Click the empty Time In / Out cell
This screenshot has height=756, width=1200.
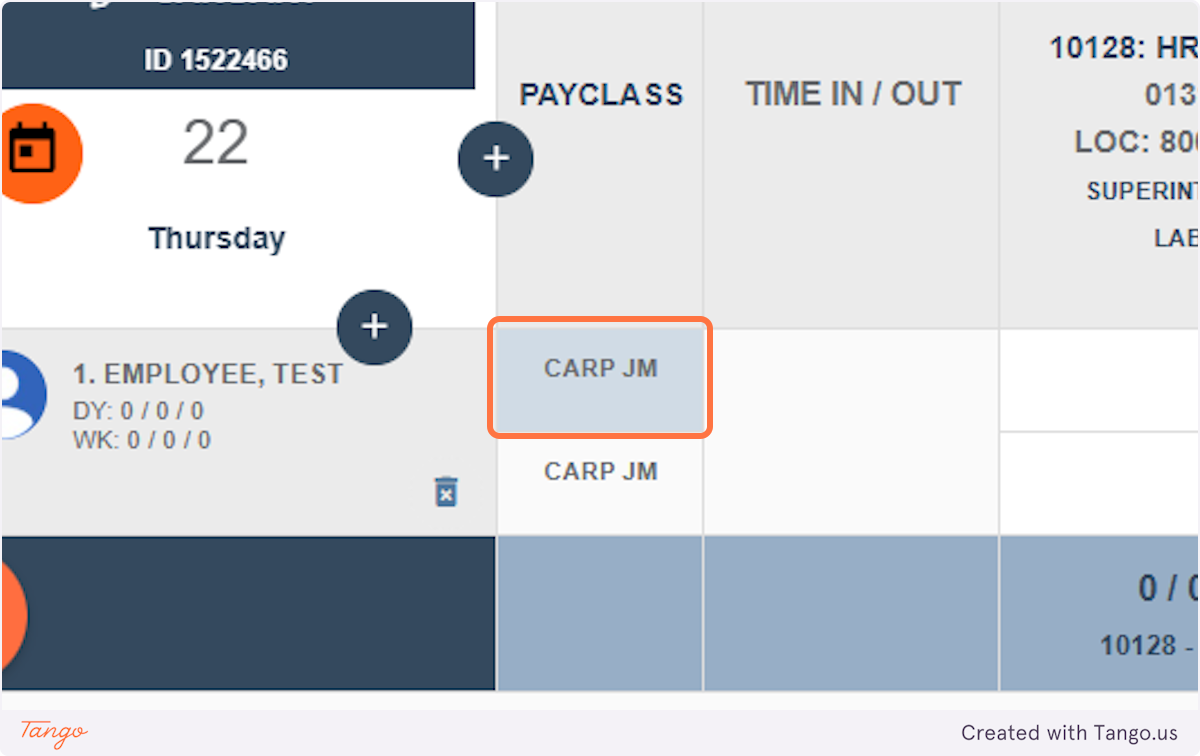pyautogui.click(x=850, y=431)
